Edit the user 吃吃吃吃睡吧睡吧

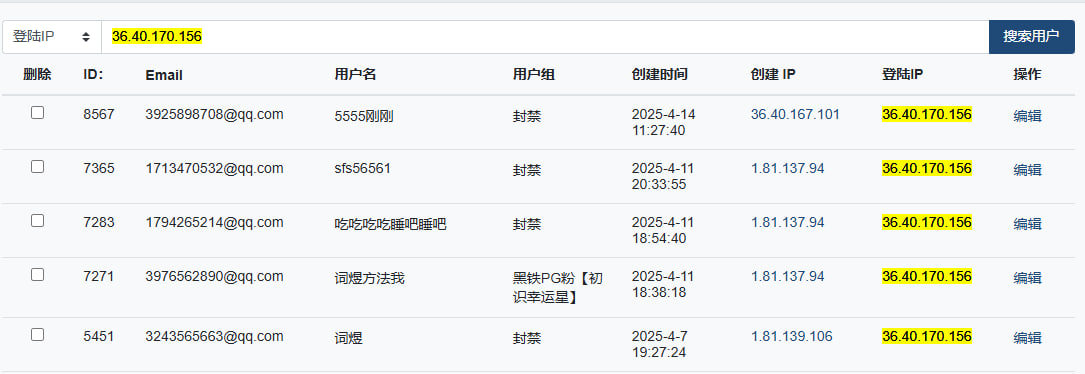[1028, 224]
